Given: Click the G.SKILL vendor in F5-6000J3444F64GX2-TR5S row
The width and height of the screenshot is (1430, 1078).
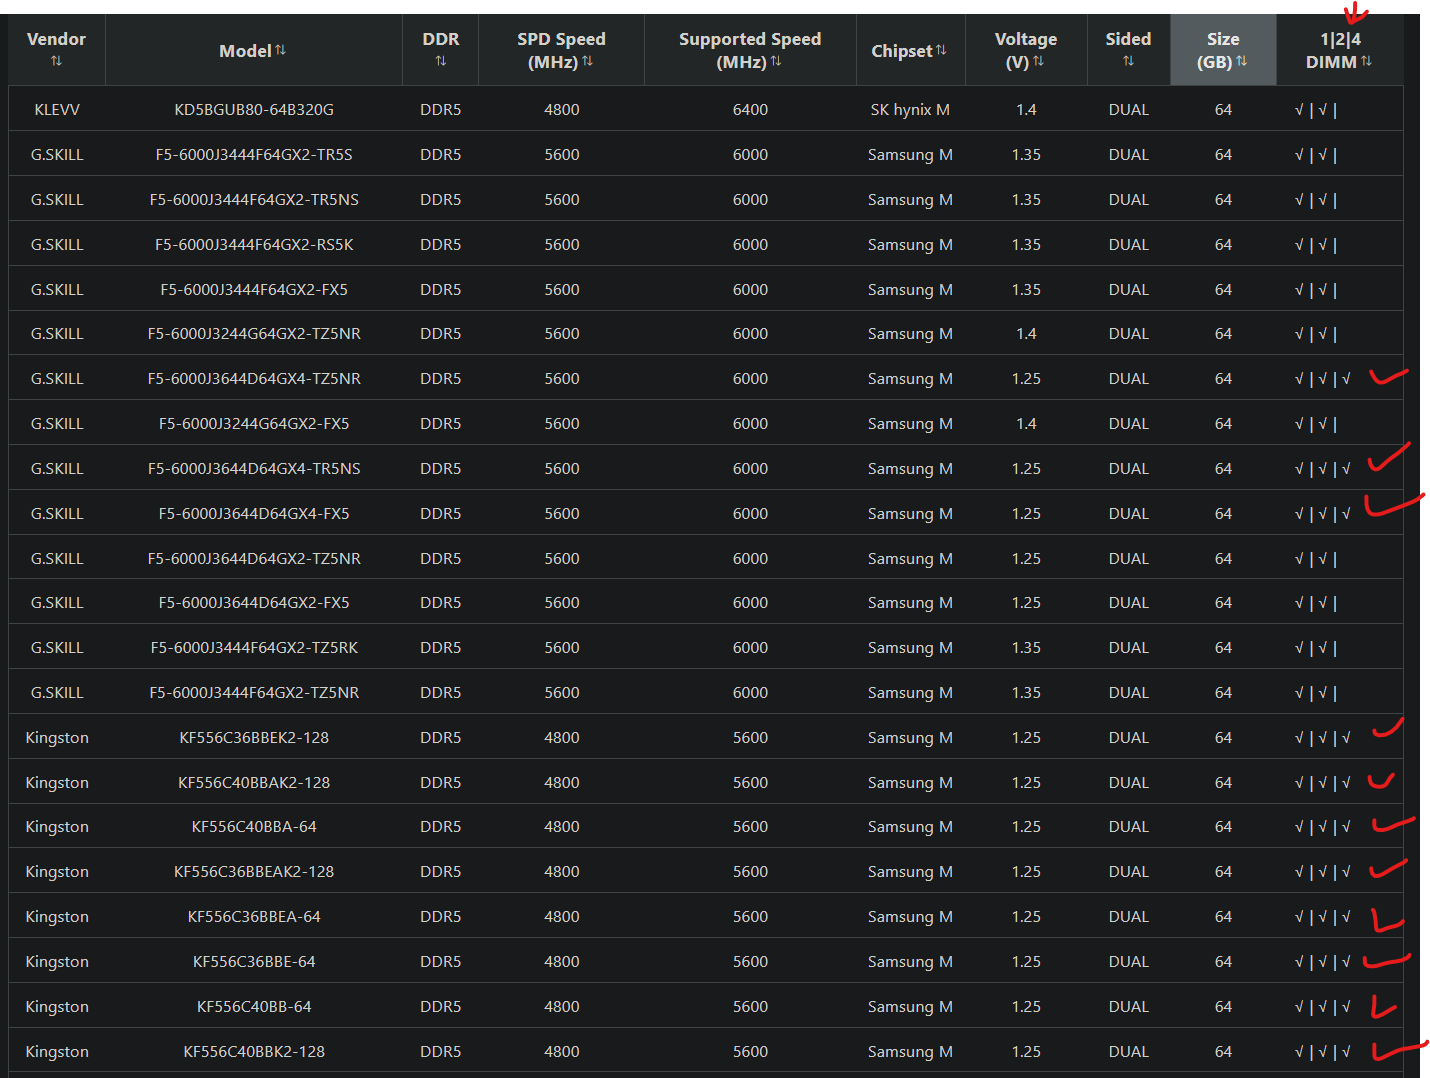Looking at the screenshot, I should (57, 155).
